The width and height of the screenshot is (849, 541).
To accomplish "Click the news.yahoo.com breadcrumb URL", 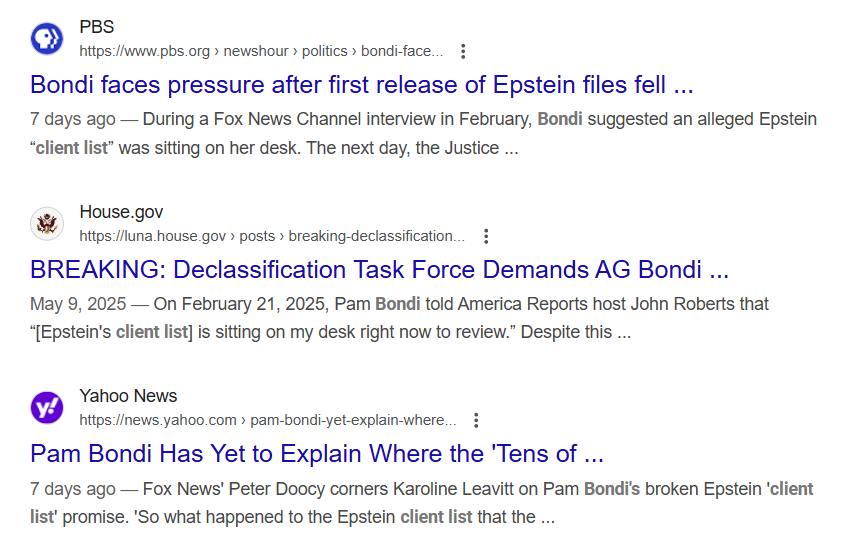I will coord(267,420).
